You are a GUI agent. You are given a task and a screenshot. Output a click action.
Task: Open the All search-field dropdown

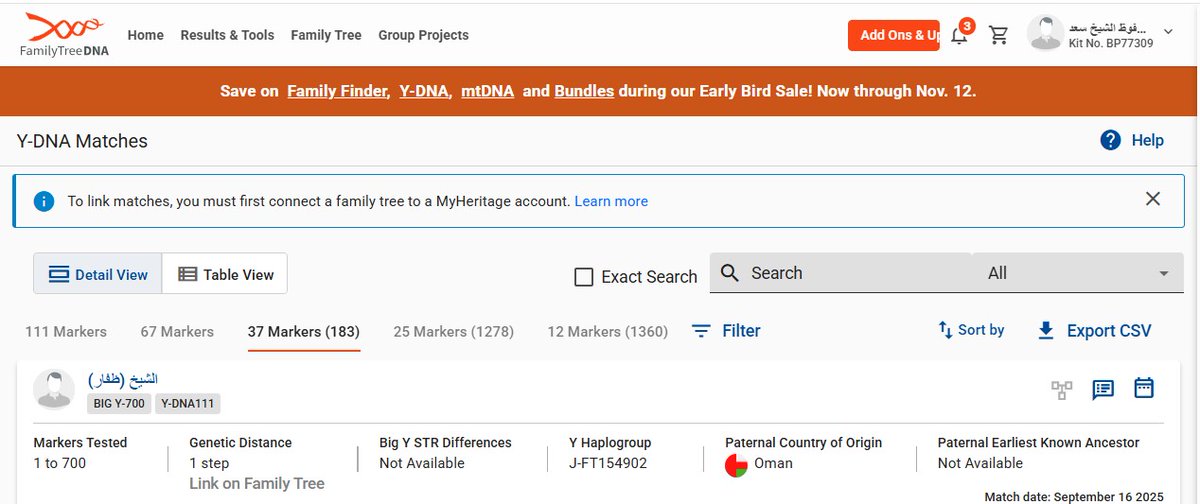tap(1078, 273)
